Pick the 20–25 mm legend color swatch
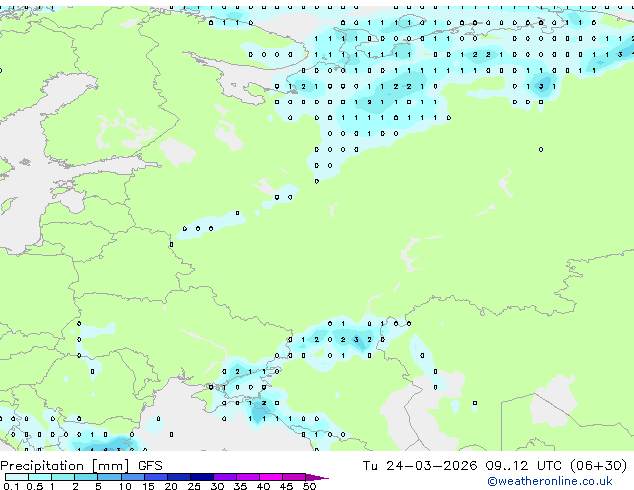Viewport: 634px width, 490px height. [x=179, y=477]
